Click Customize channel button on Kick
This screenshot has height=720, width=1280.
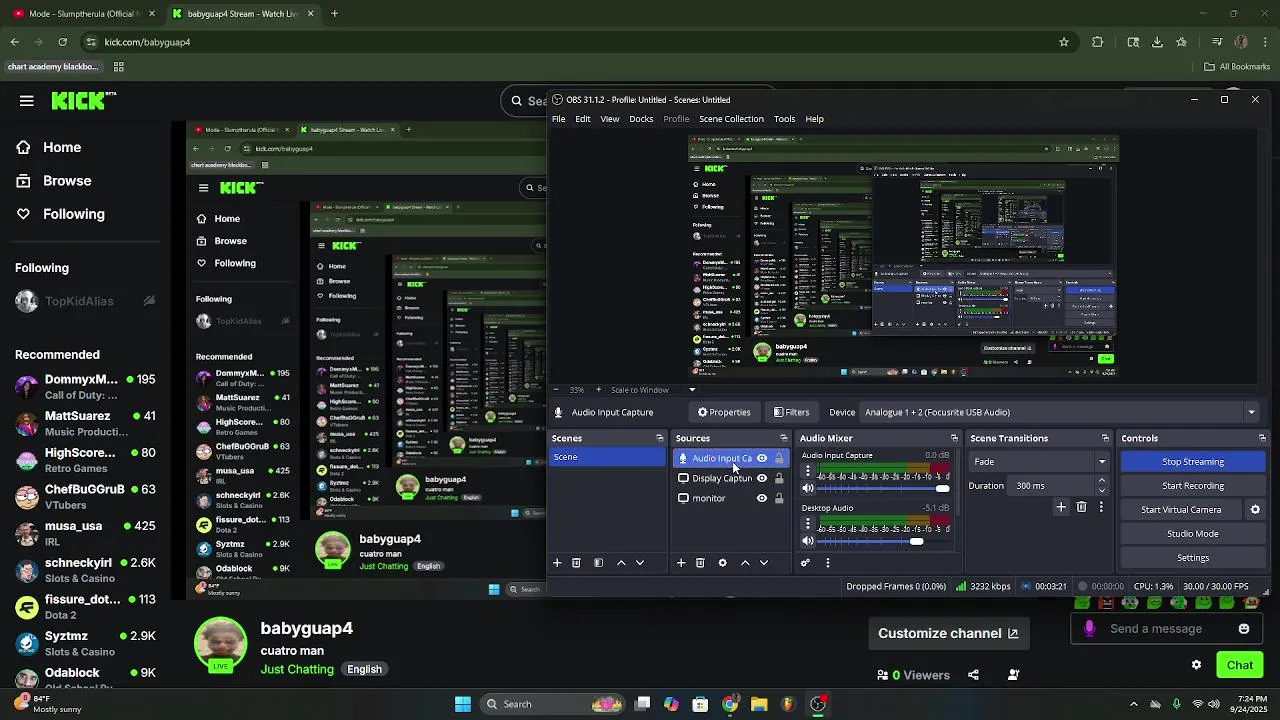point(948,633)
